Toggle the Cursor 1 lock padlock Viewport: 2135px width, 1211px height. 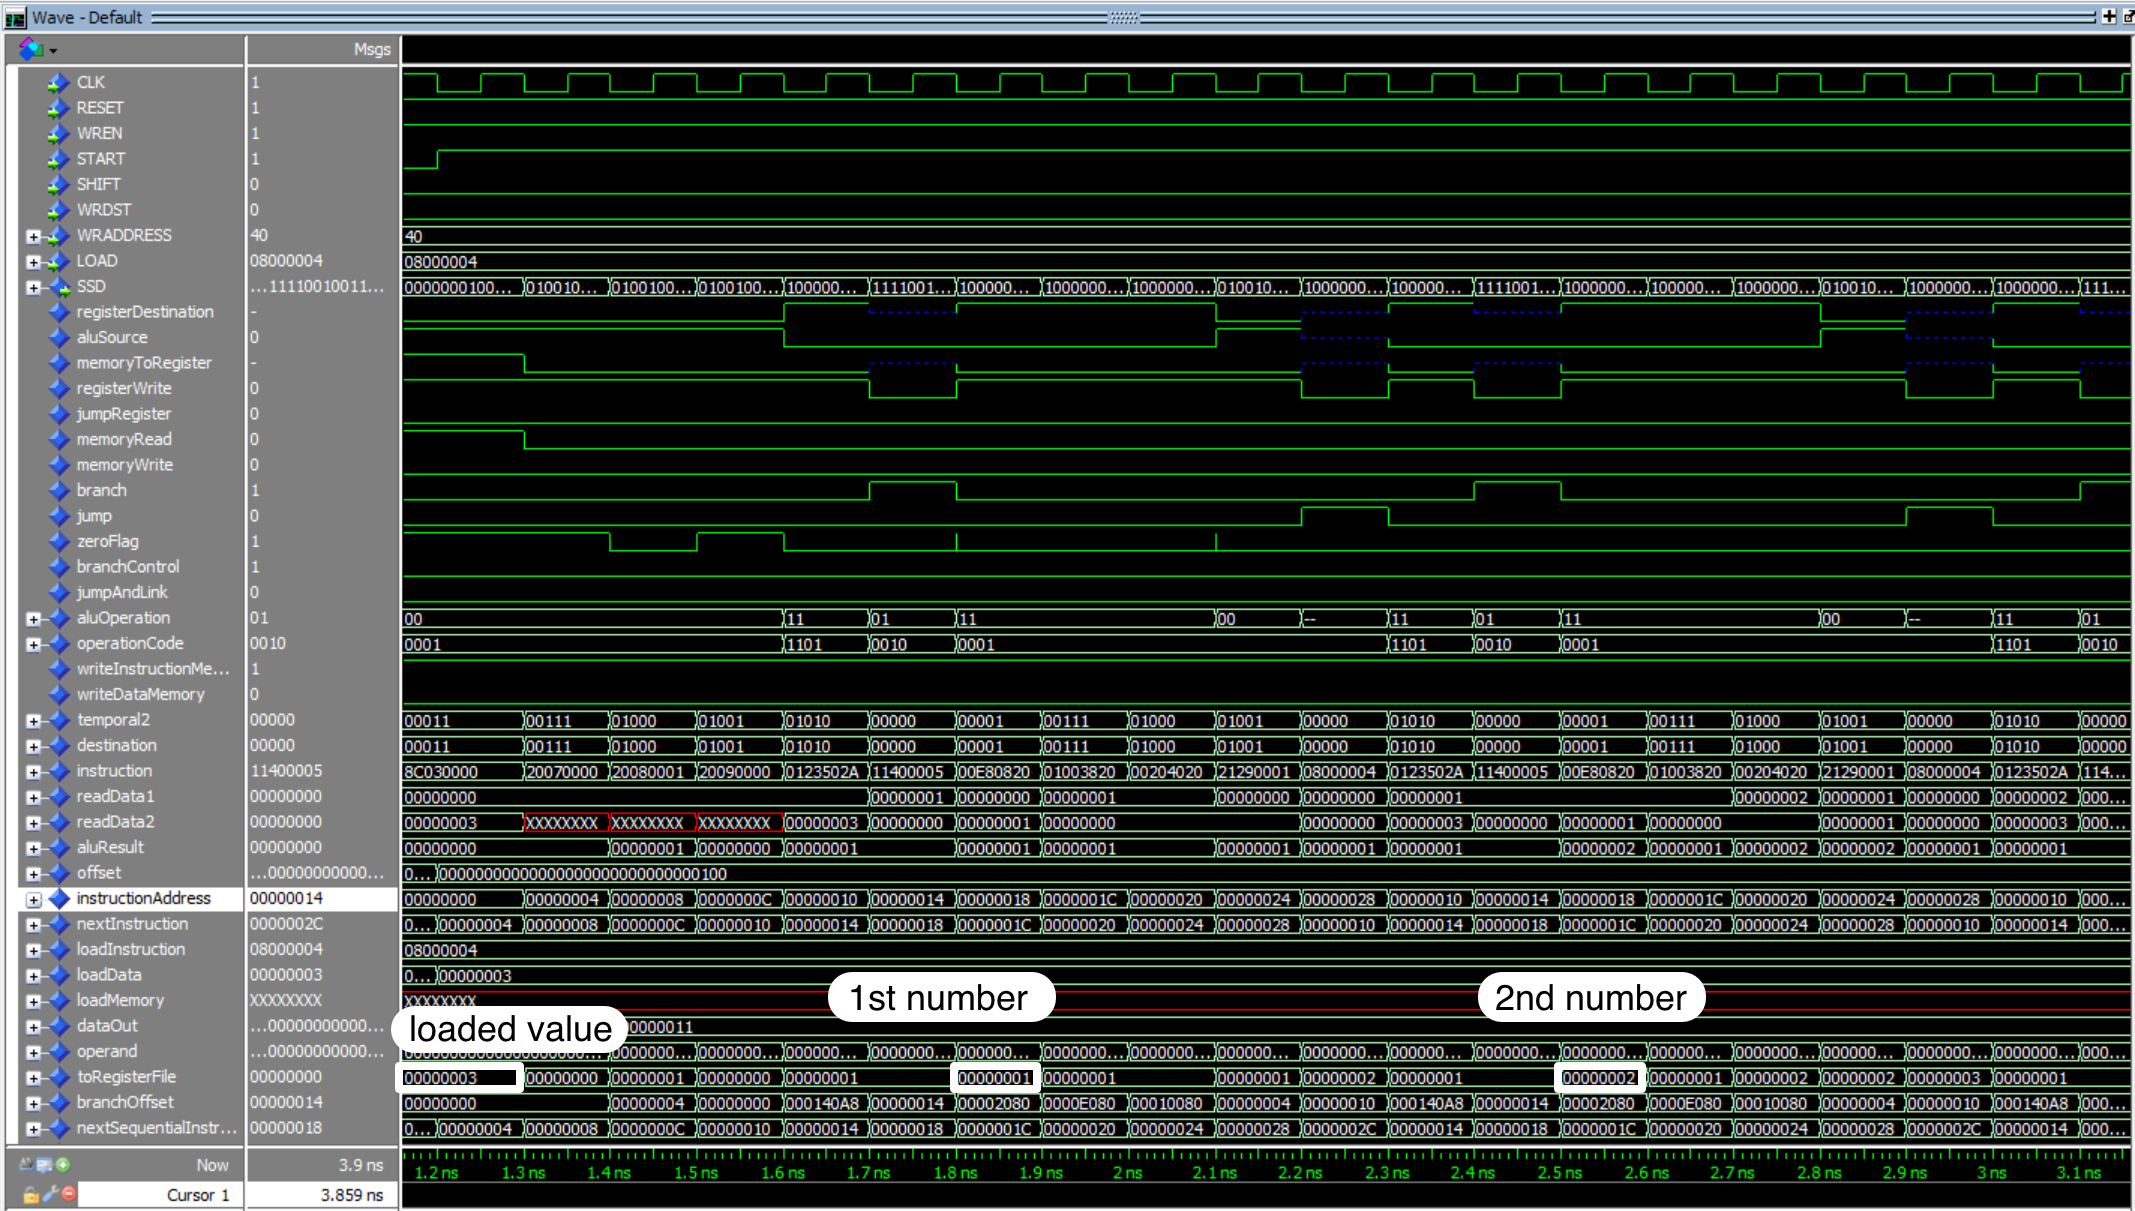pyautogui.click(x=31, y=1195)
